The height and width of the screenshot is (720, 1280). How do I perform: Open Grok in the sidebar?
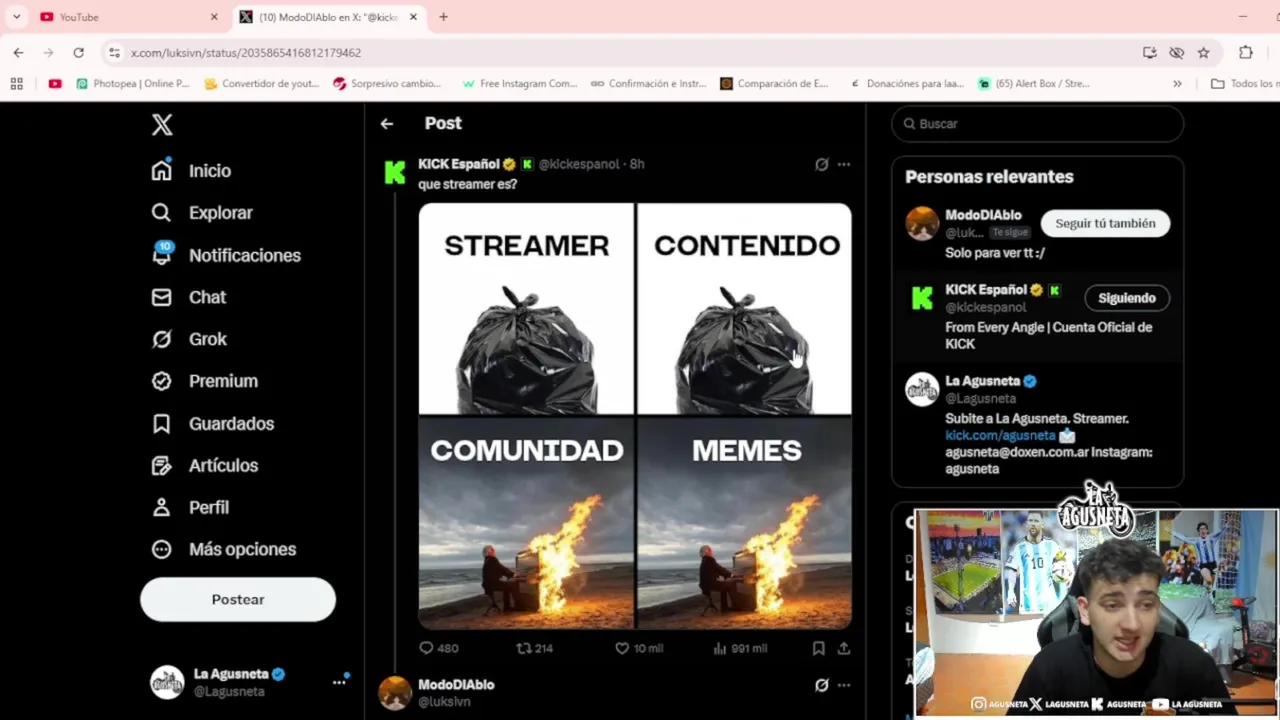[x=189, y=339]
